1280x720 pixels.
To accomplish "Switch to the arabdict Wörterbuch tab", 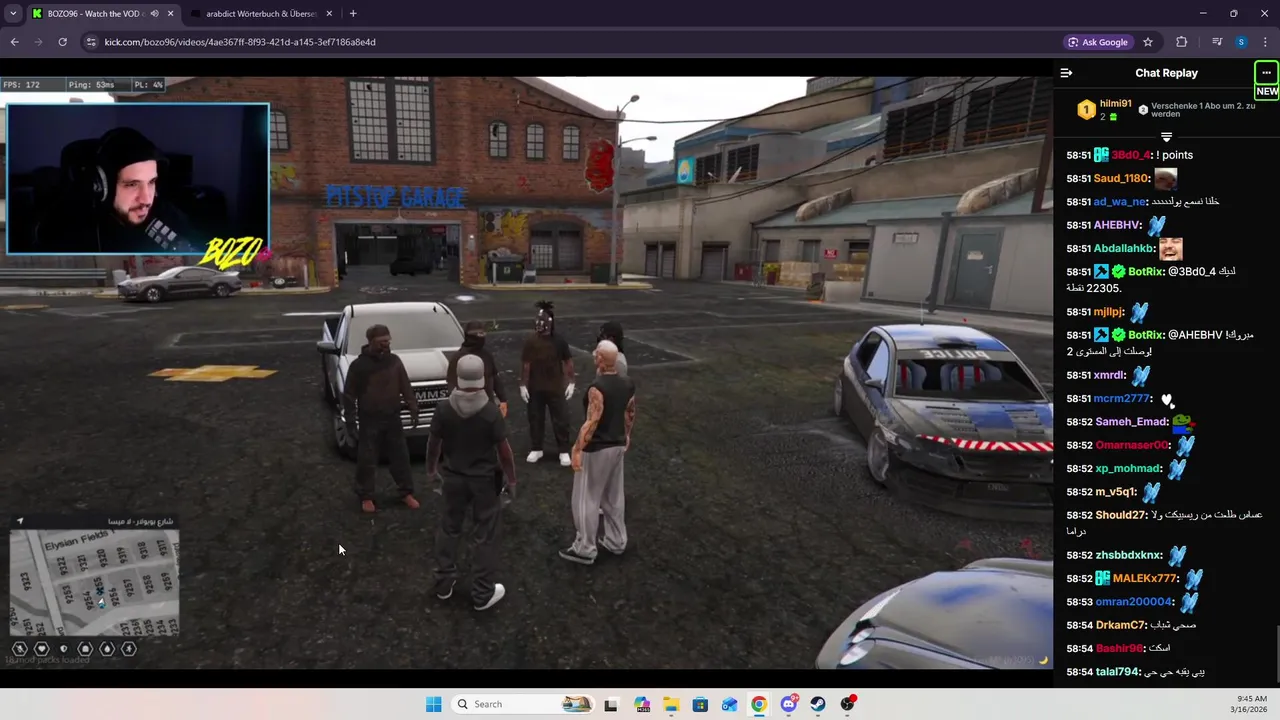I will coord(260,14).
